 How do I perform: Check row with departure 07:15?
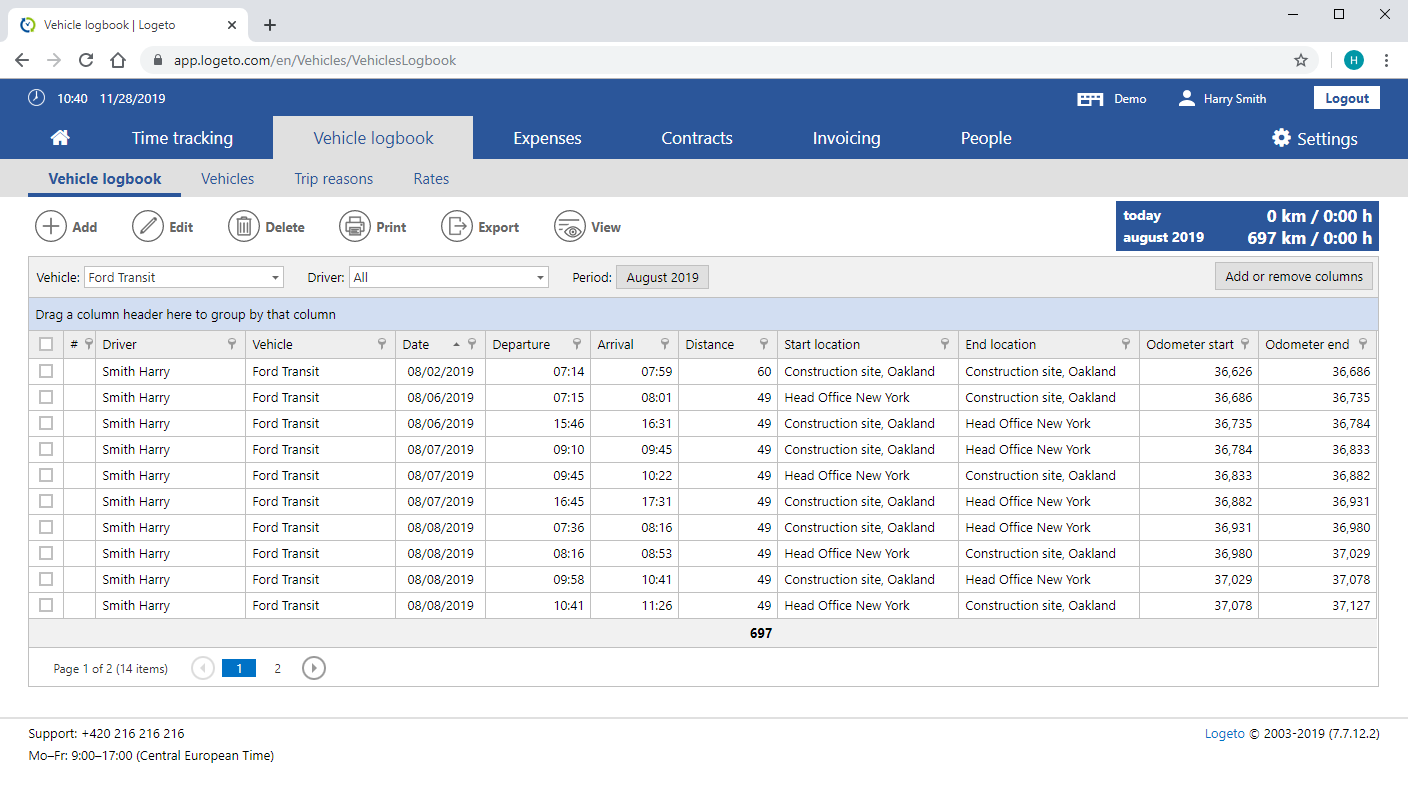click(x=46, y=397)
